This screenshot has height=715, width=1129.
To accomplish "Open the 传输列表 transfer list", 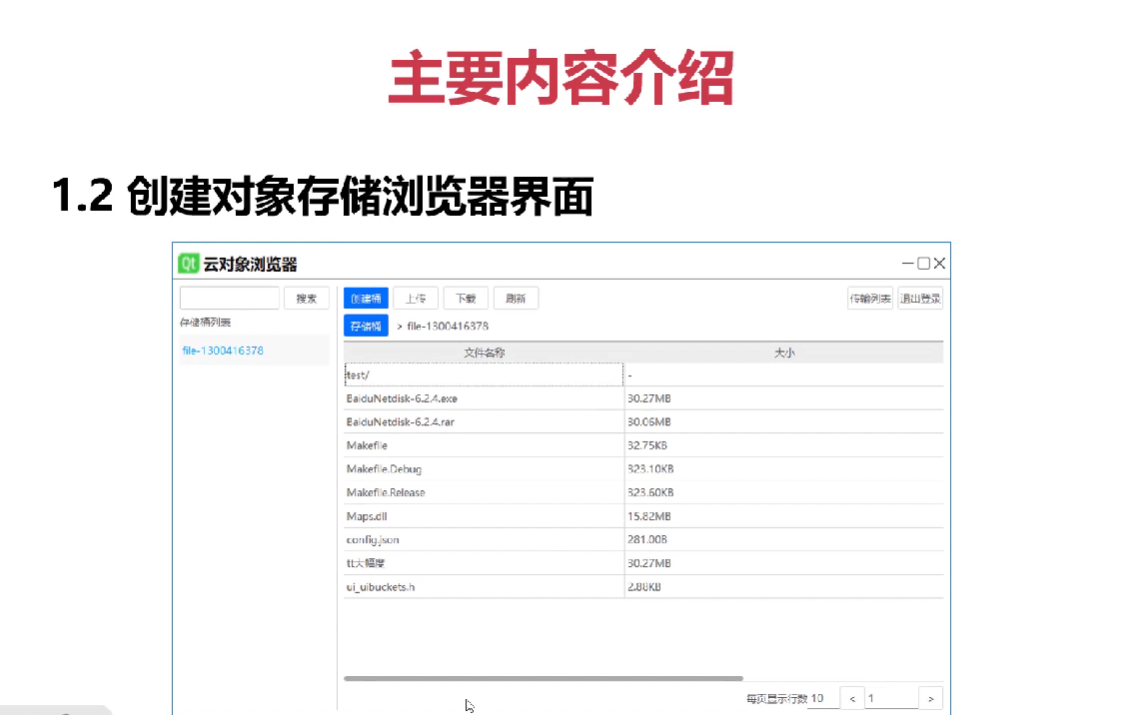I will tap(870, 298).
